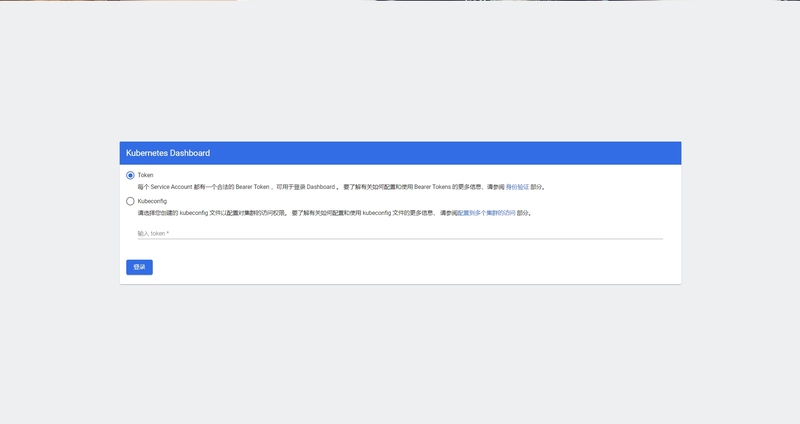Click the Kubernetes Dashboard header title

(168, 153)
